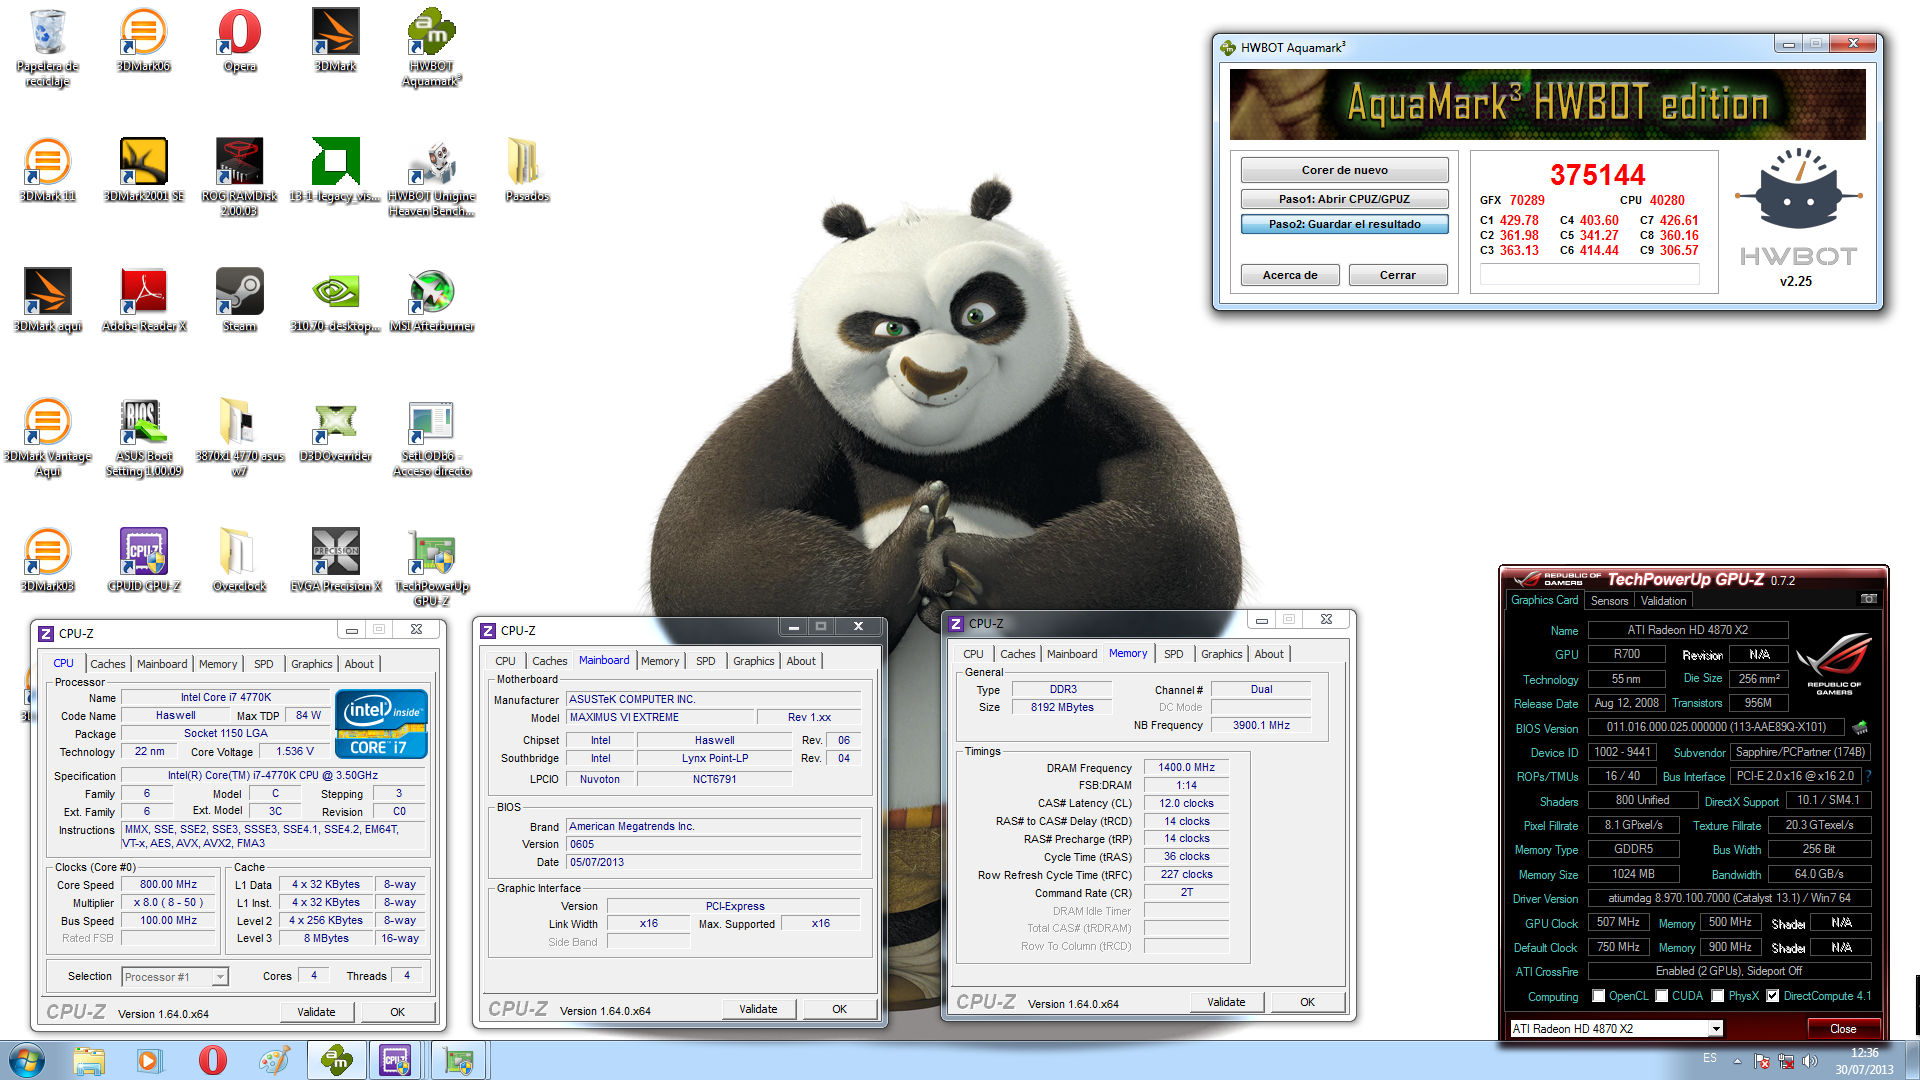Toggle the DirectCompute 4.1 checkbox in GPU-Z

point(1772,996)
